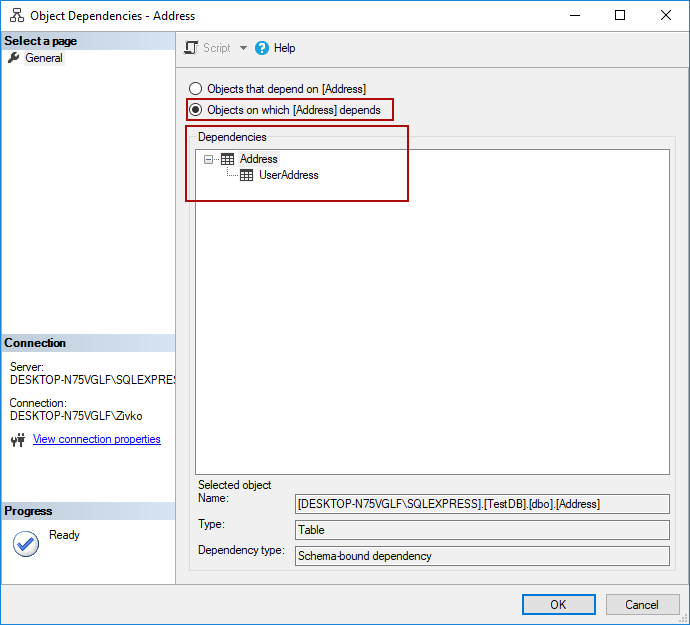Click the wrench icon beside General

(13, 58)
